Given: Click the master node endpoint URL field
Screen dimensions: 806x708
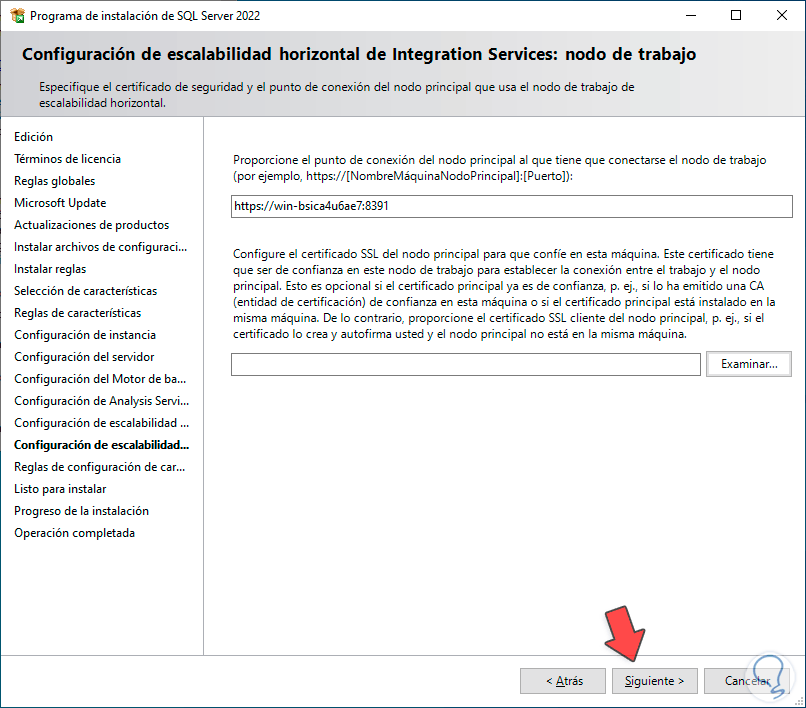Looking at the screenshot, I should coord(511,206).
